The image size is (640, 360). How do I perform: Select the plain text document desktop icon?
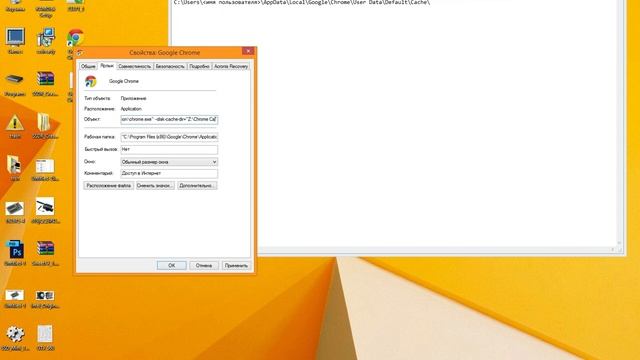click(x=45, y=334)
